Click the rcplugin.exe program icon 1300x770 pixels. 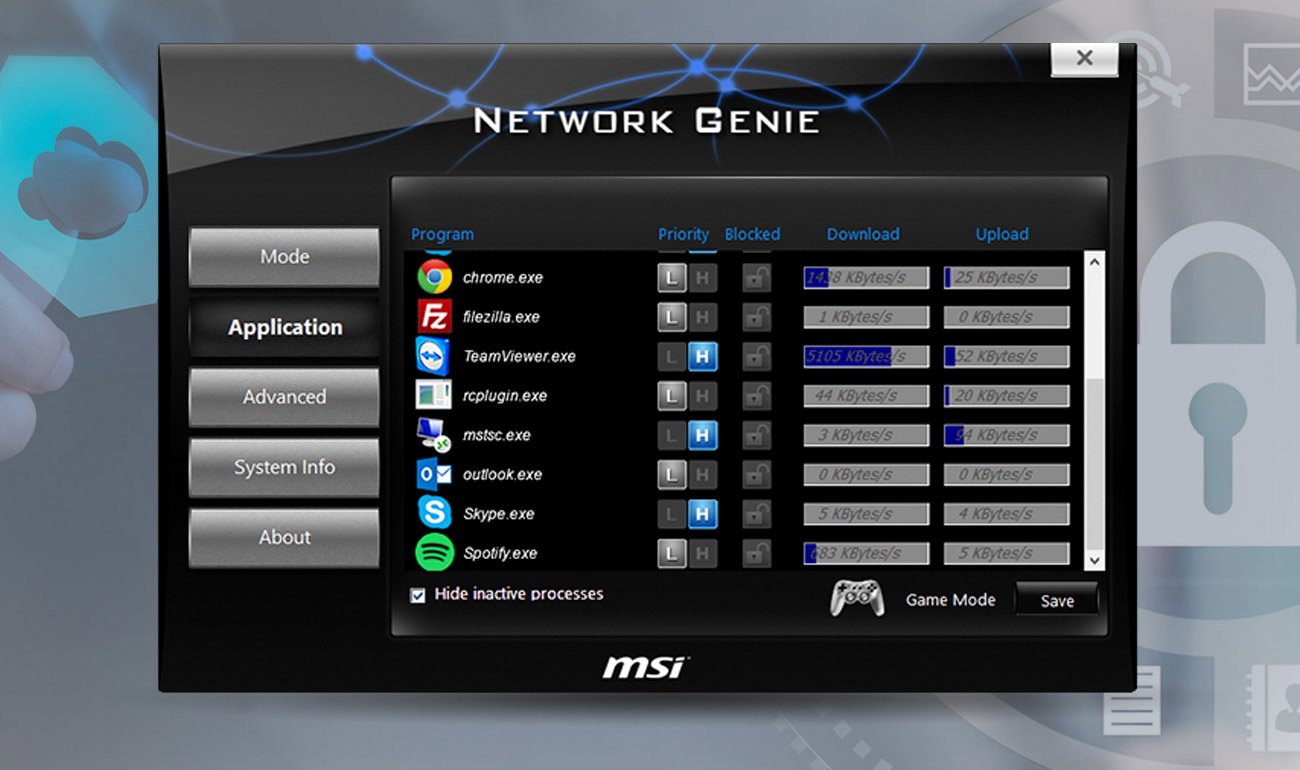(434, 395)
